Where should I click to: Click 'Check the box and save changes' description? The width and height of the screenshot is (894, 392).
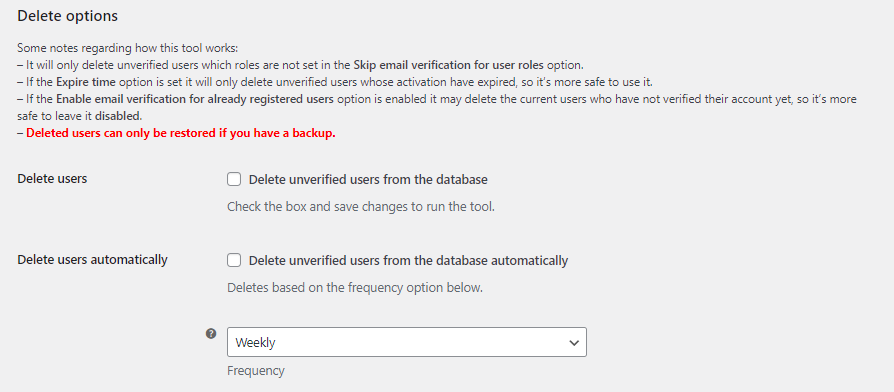(360, 206)
